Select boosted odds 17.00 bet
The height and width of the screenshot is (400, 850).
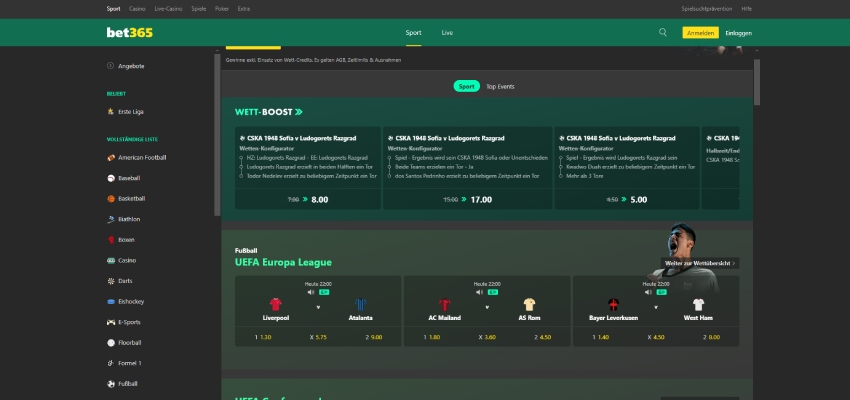pos(467,199)
